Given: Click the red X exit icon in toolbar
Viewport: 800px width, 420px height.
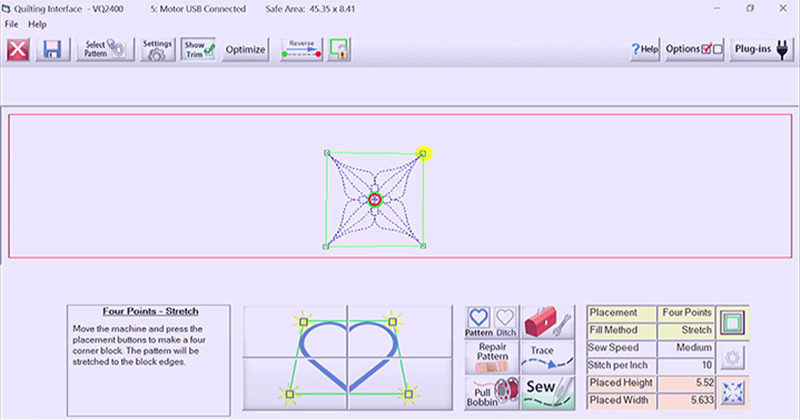Looking at the screenshot, I should (18, 50).
